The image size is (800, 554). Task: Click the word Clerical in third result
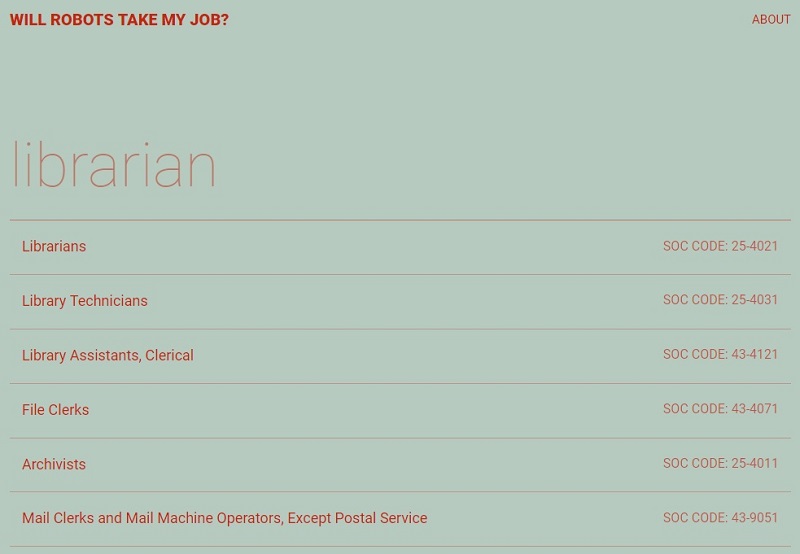[x=169, y=355]
